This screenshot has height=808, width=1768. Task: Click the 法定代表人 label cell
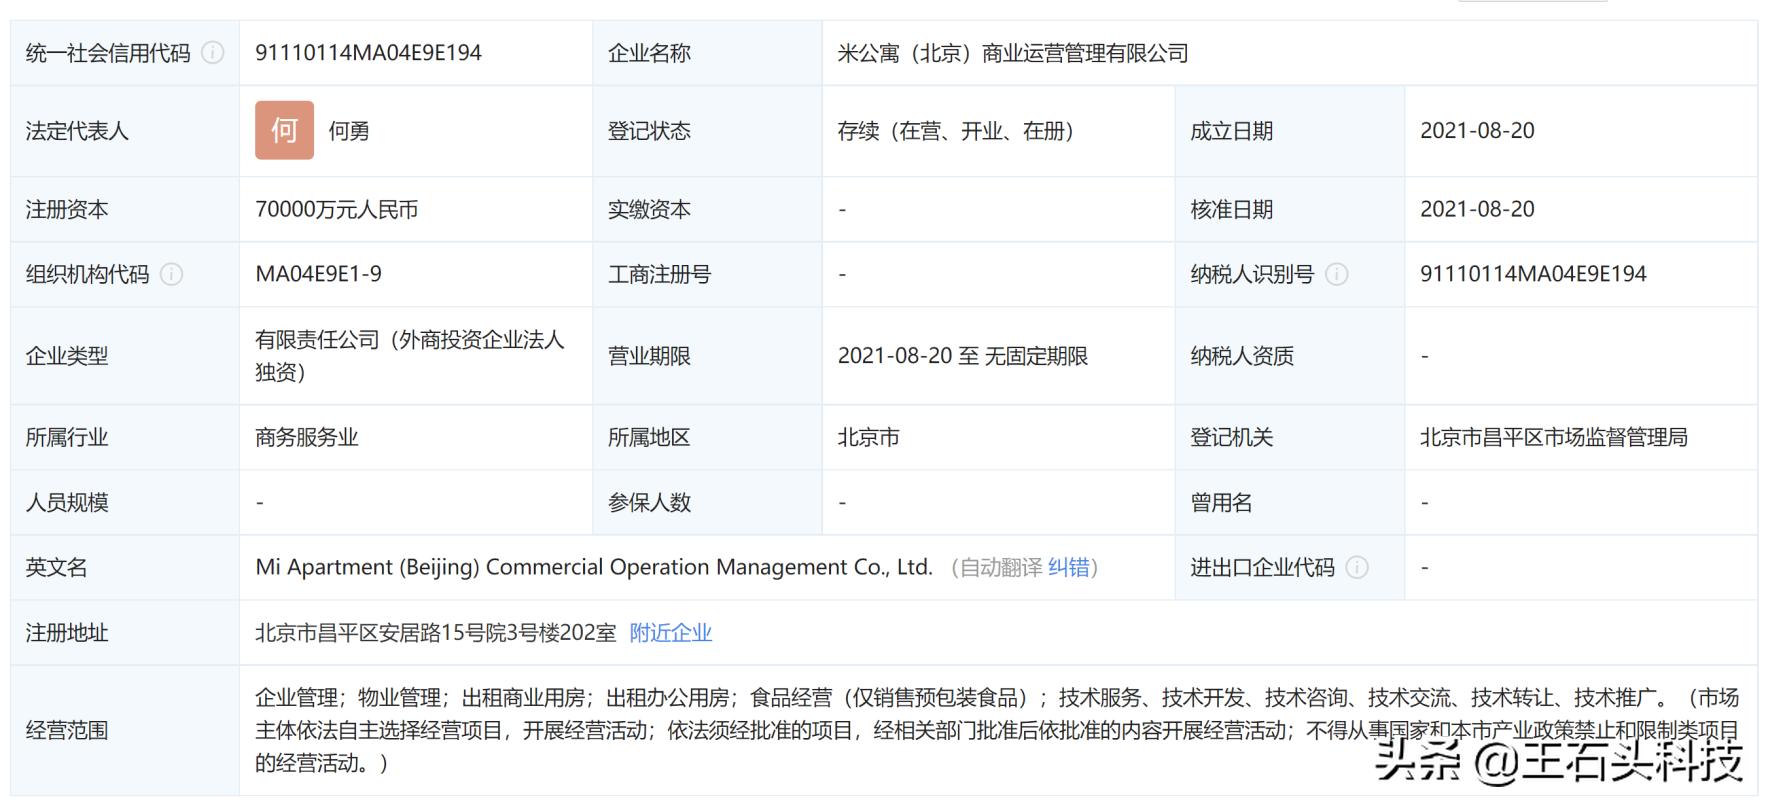(x=125, y=131)
